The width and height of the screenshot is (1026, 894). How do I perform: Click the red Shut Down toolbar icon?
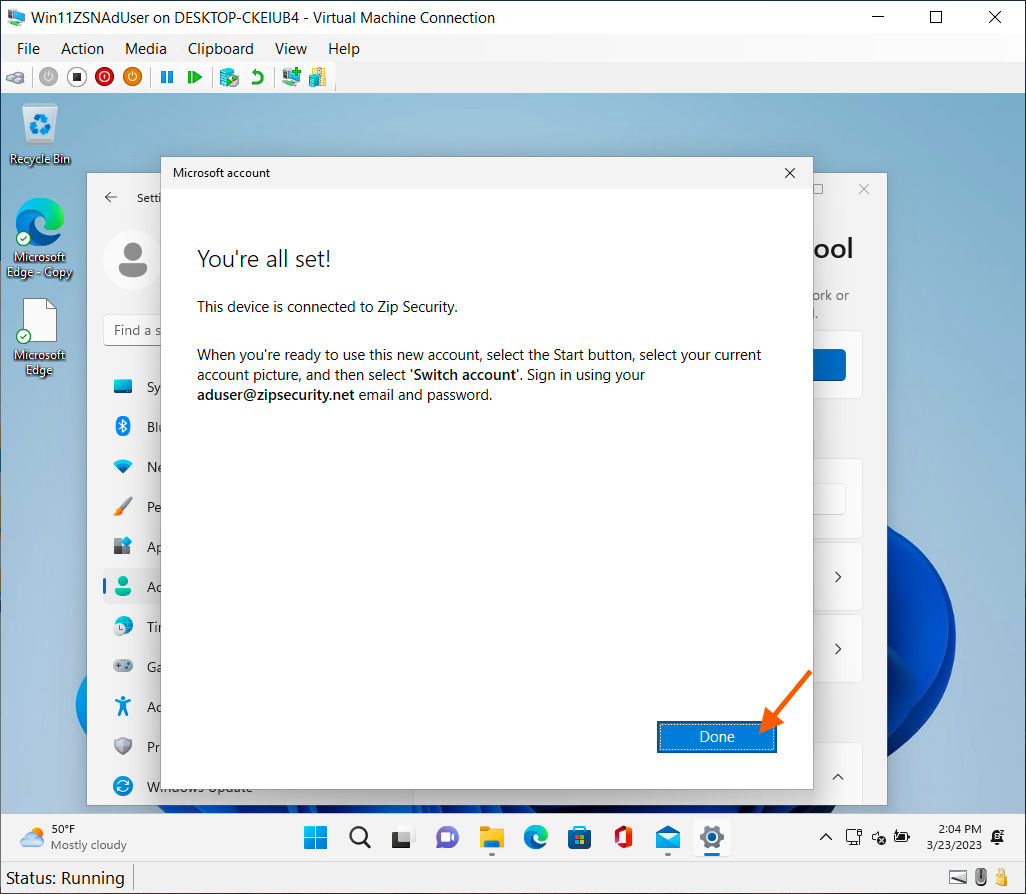click(x=104, y=77)
